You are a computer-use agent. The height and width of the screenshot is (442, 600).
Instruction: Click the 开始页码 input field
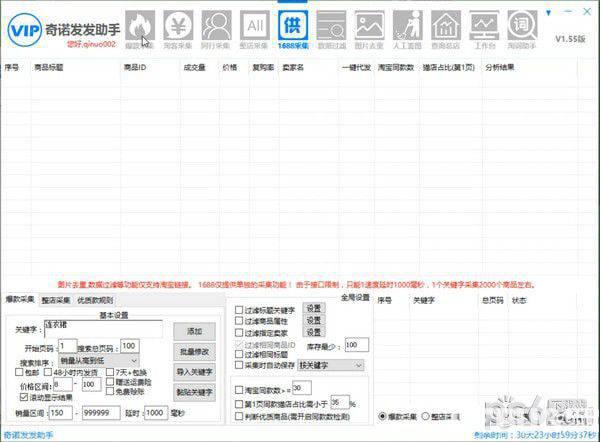tap(68, 346)
